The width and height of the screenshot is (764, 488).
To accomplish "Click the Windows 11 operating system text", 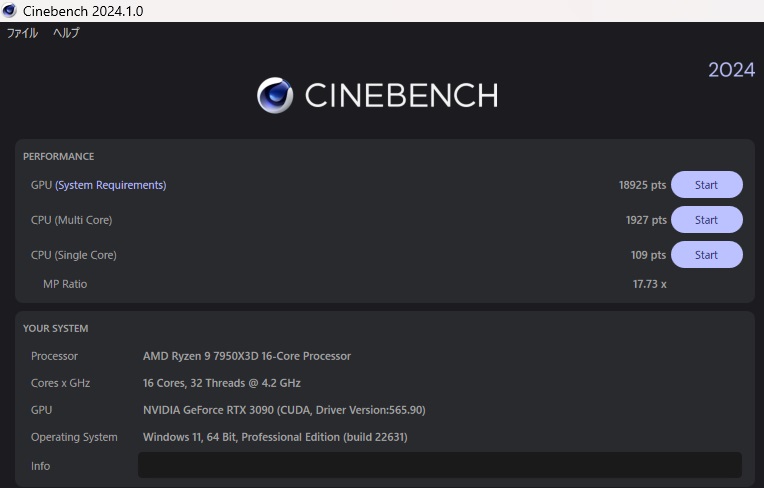I will pyautogui.click(x=275, y=437).
